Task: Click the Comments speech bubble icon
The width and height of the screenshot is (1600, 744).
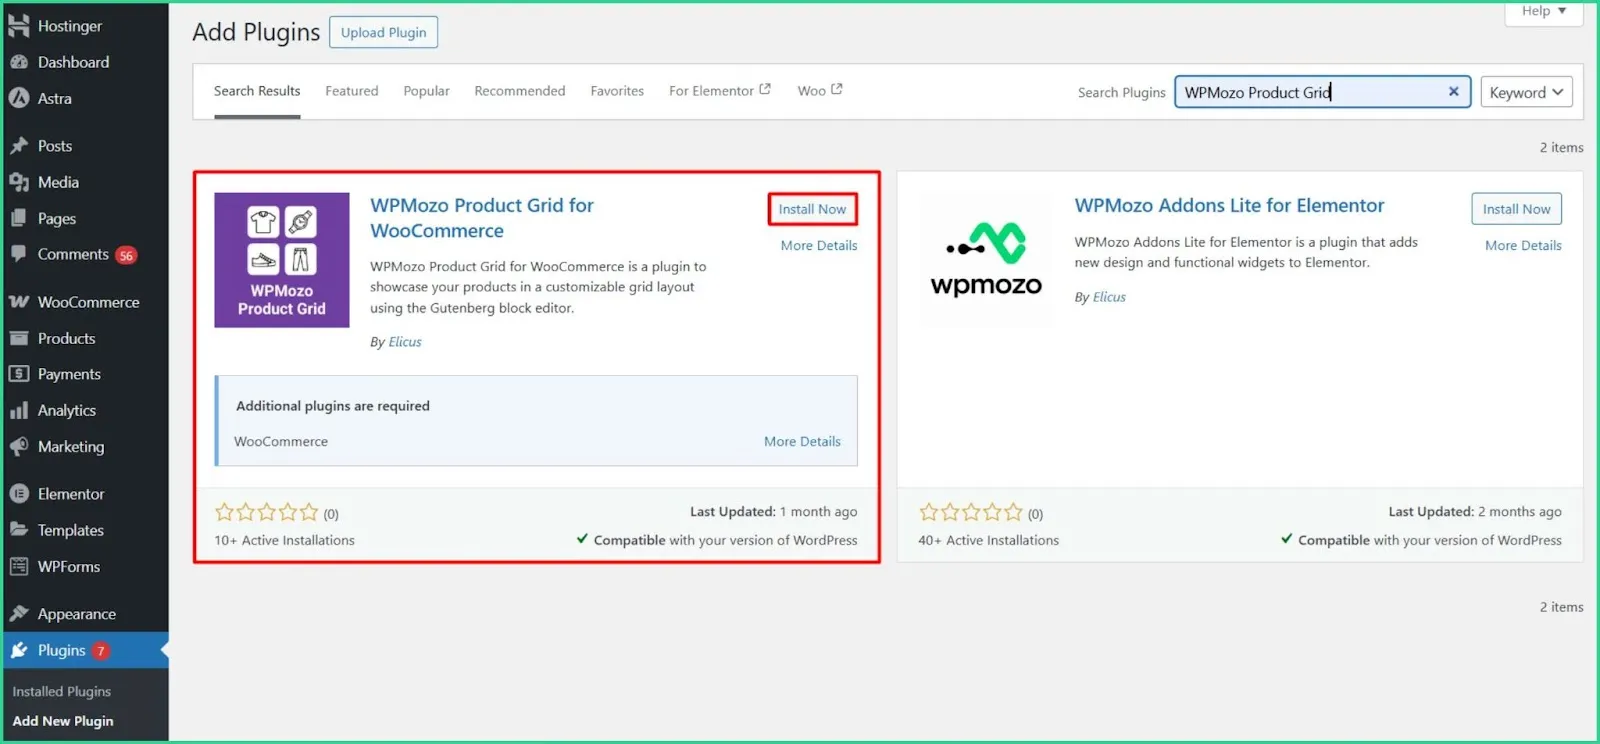Action: (x=18, y=254)
